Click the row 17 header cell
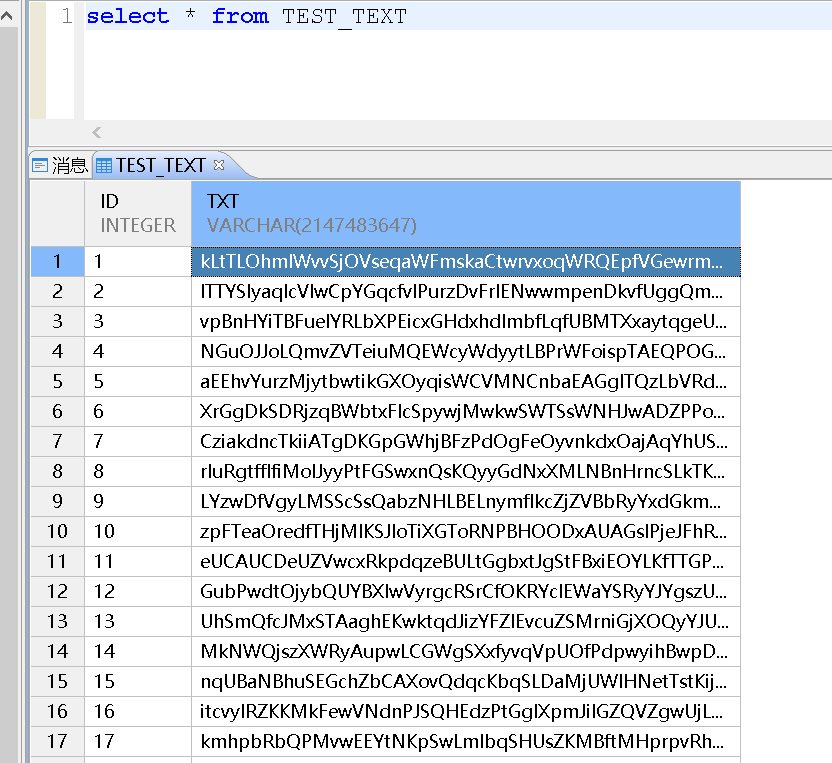This screenshot has width=832, height=763. point(57,742)
